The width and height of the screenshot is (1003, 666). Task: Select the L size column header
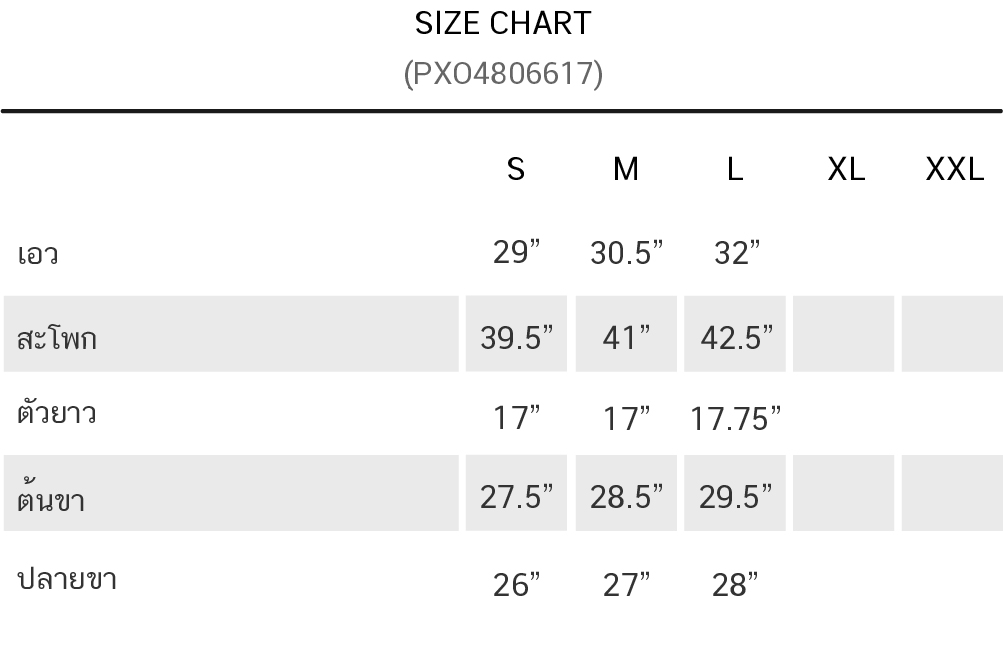coord(735,169)
